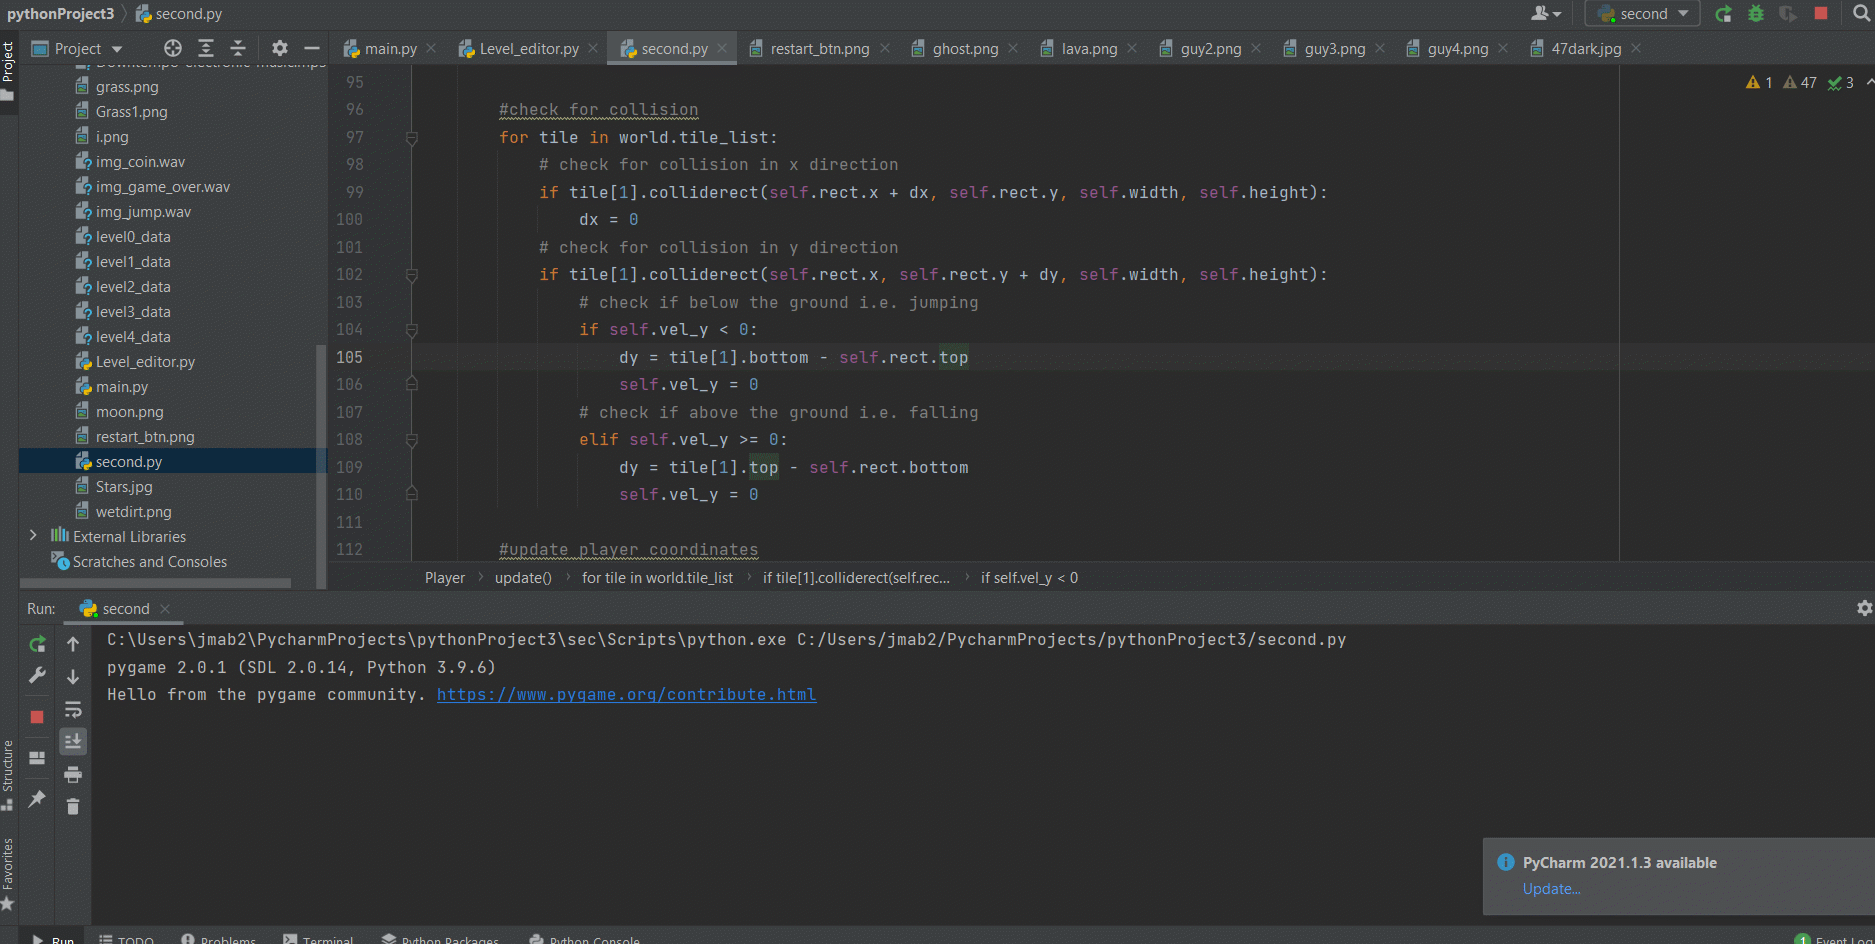
Task: Select wetdirt.png in Project tree
Action: (x=133, y=512)
